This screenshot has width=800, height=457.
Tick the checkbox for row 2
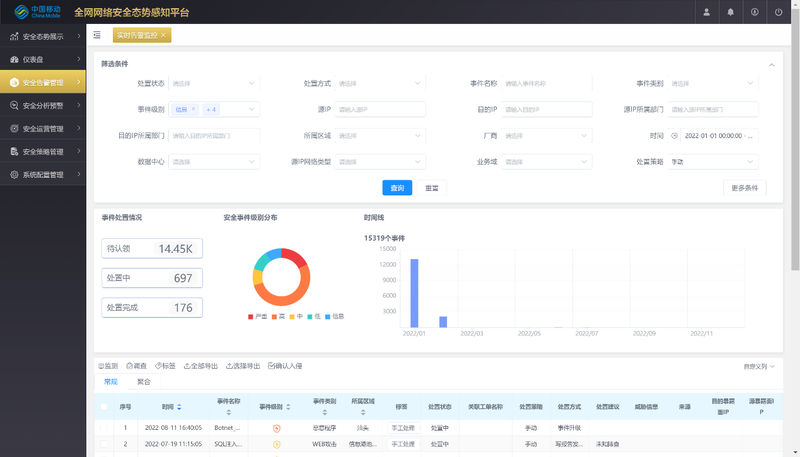pos(104,444)
